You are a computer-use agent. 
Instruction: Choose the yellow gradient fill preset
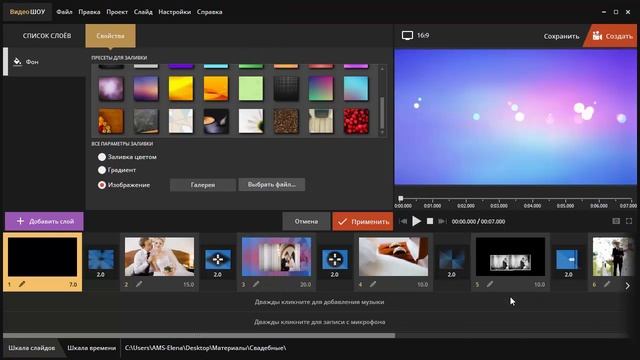click(181, 88)
